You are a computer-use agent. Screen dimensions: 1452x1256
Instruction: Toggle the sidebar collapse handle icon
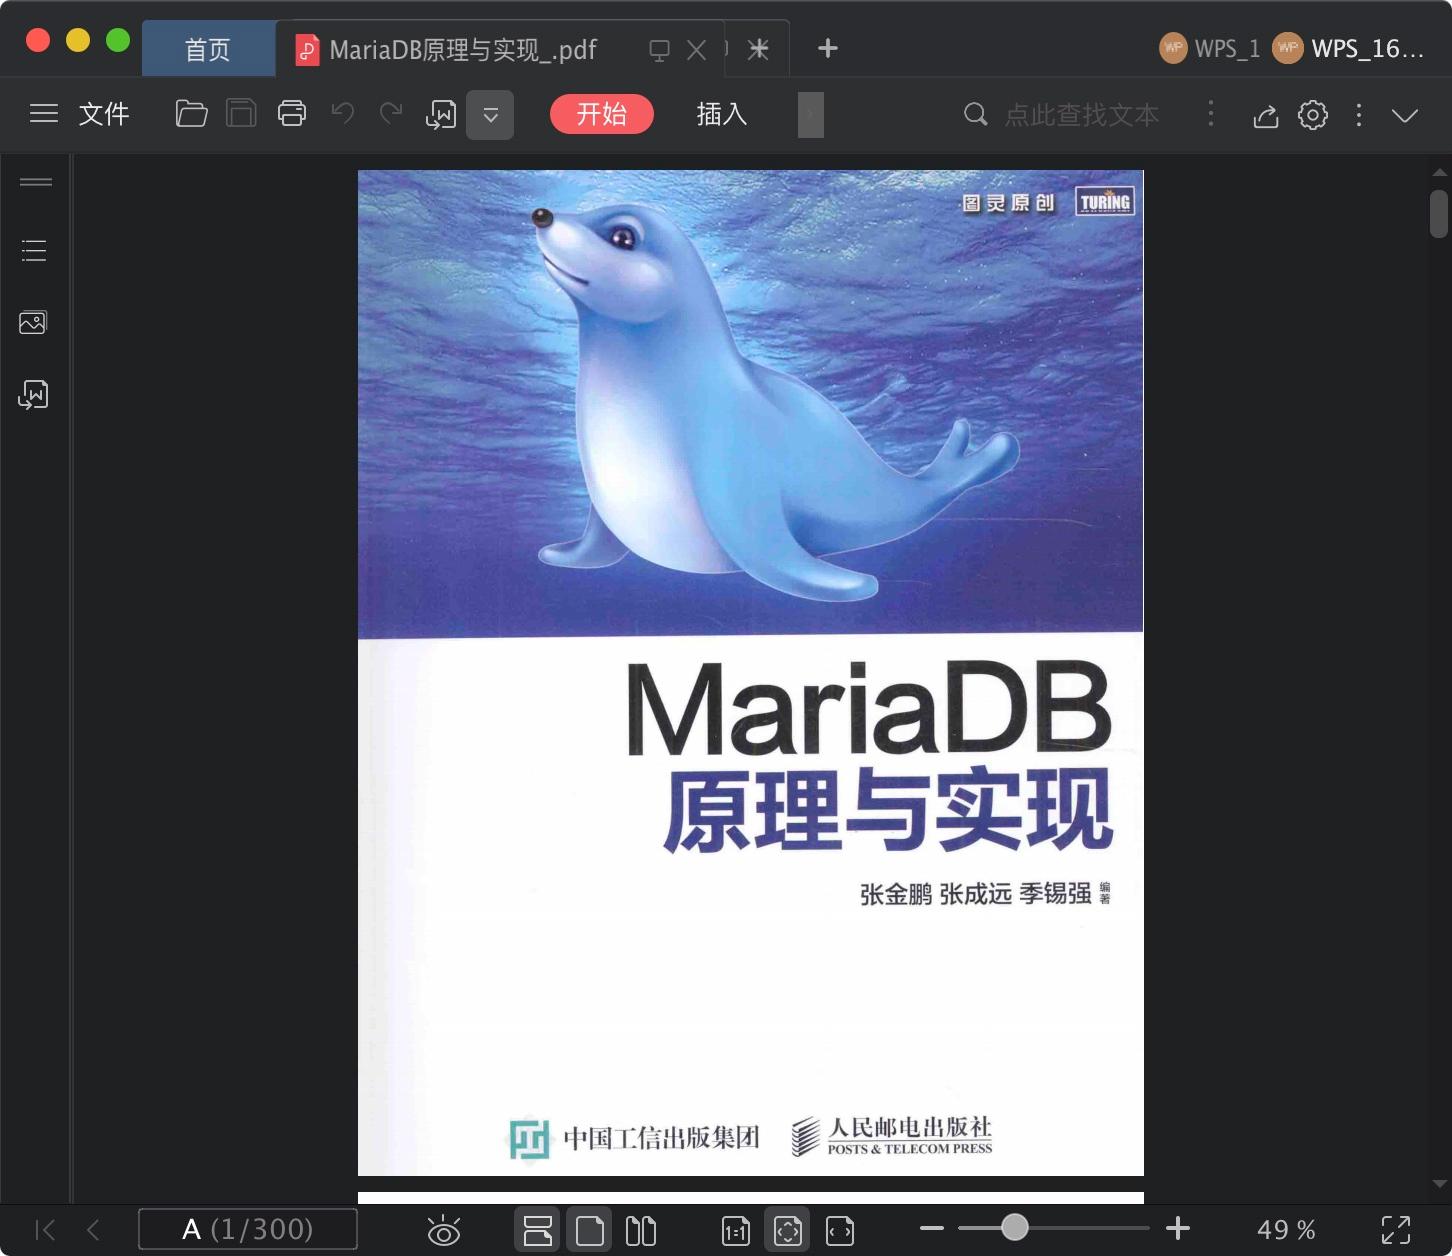36,182
